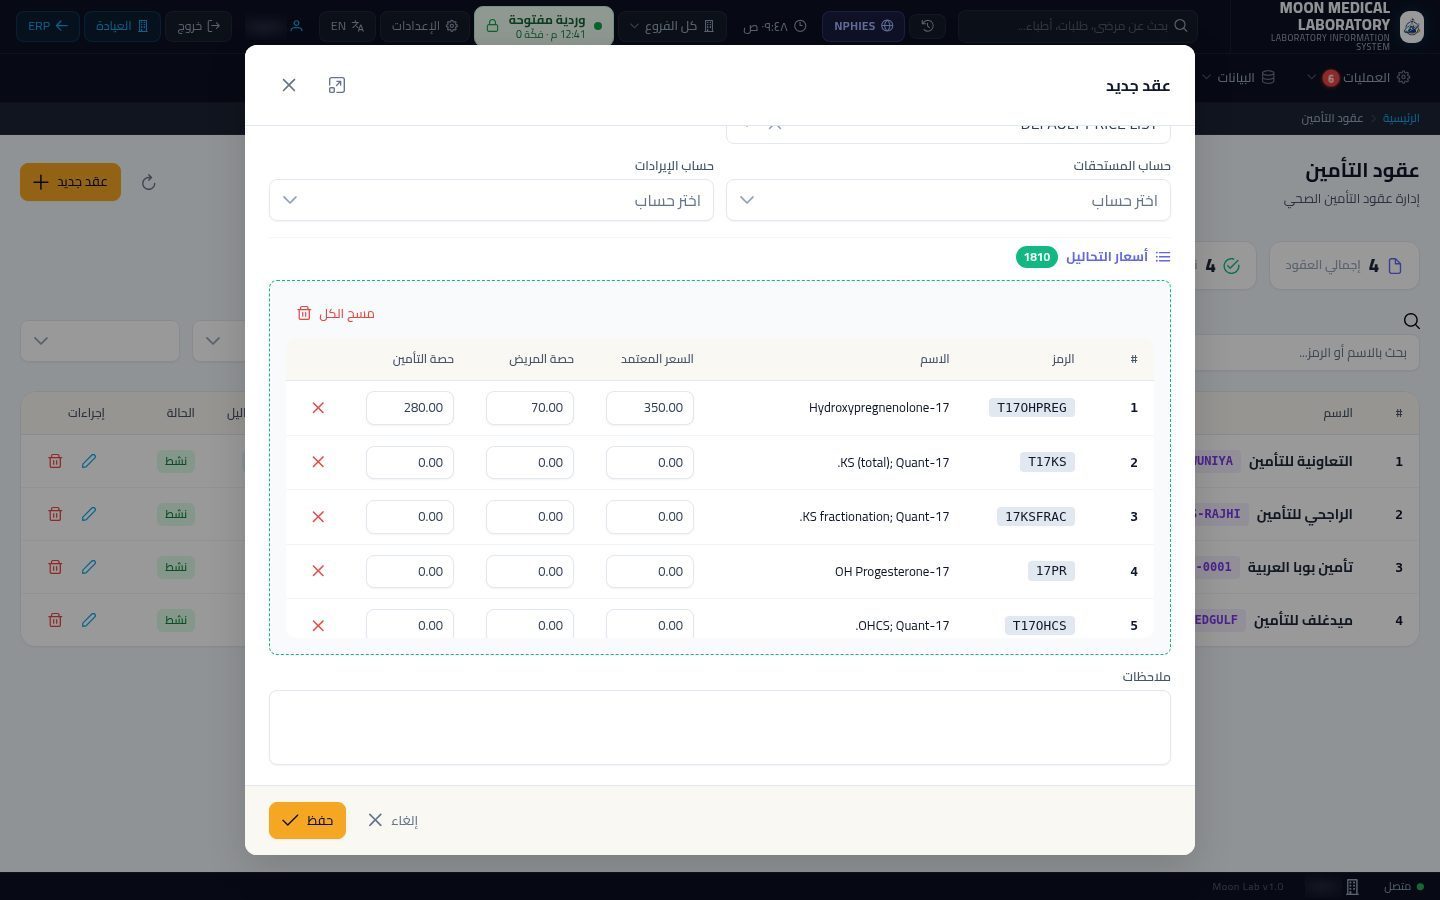Image resolution: width=1440 pixels, height=900 pixels.
Task: Edit insurance share 280.00 field
Action: [410, 408]
